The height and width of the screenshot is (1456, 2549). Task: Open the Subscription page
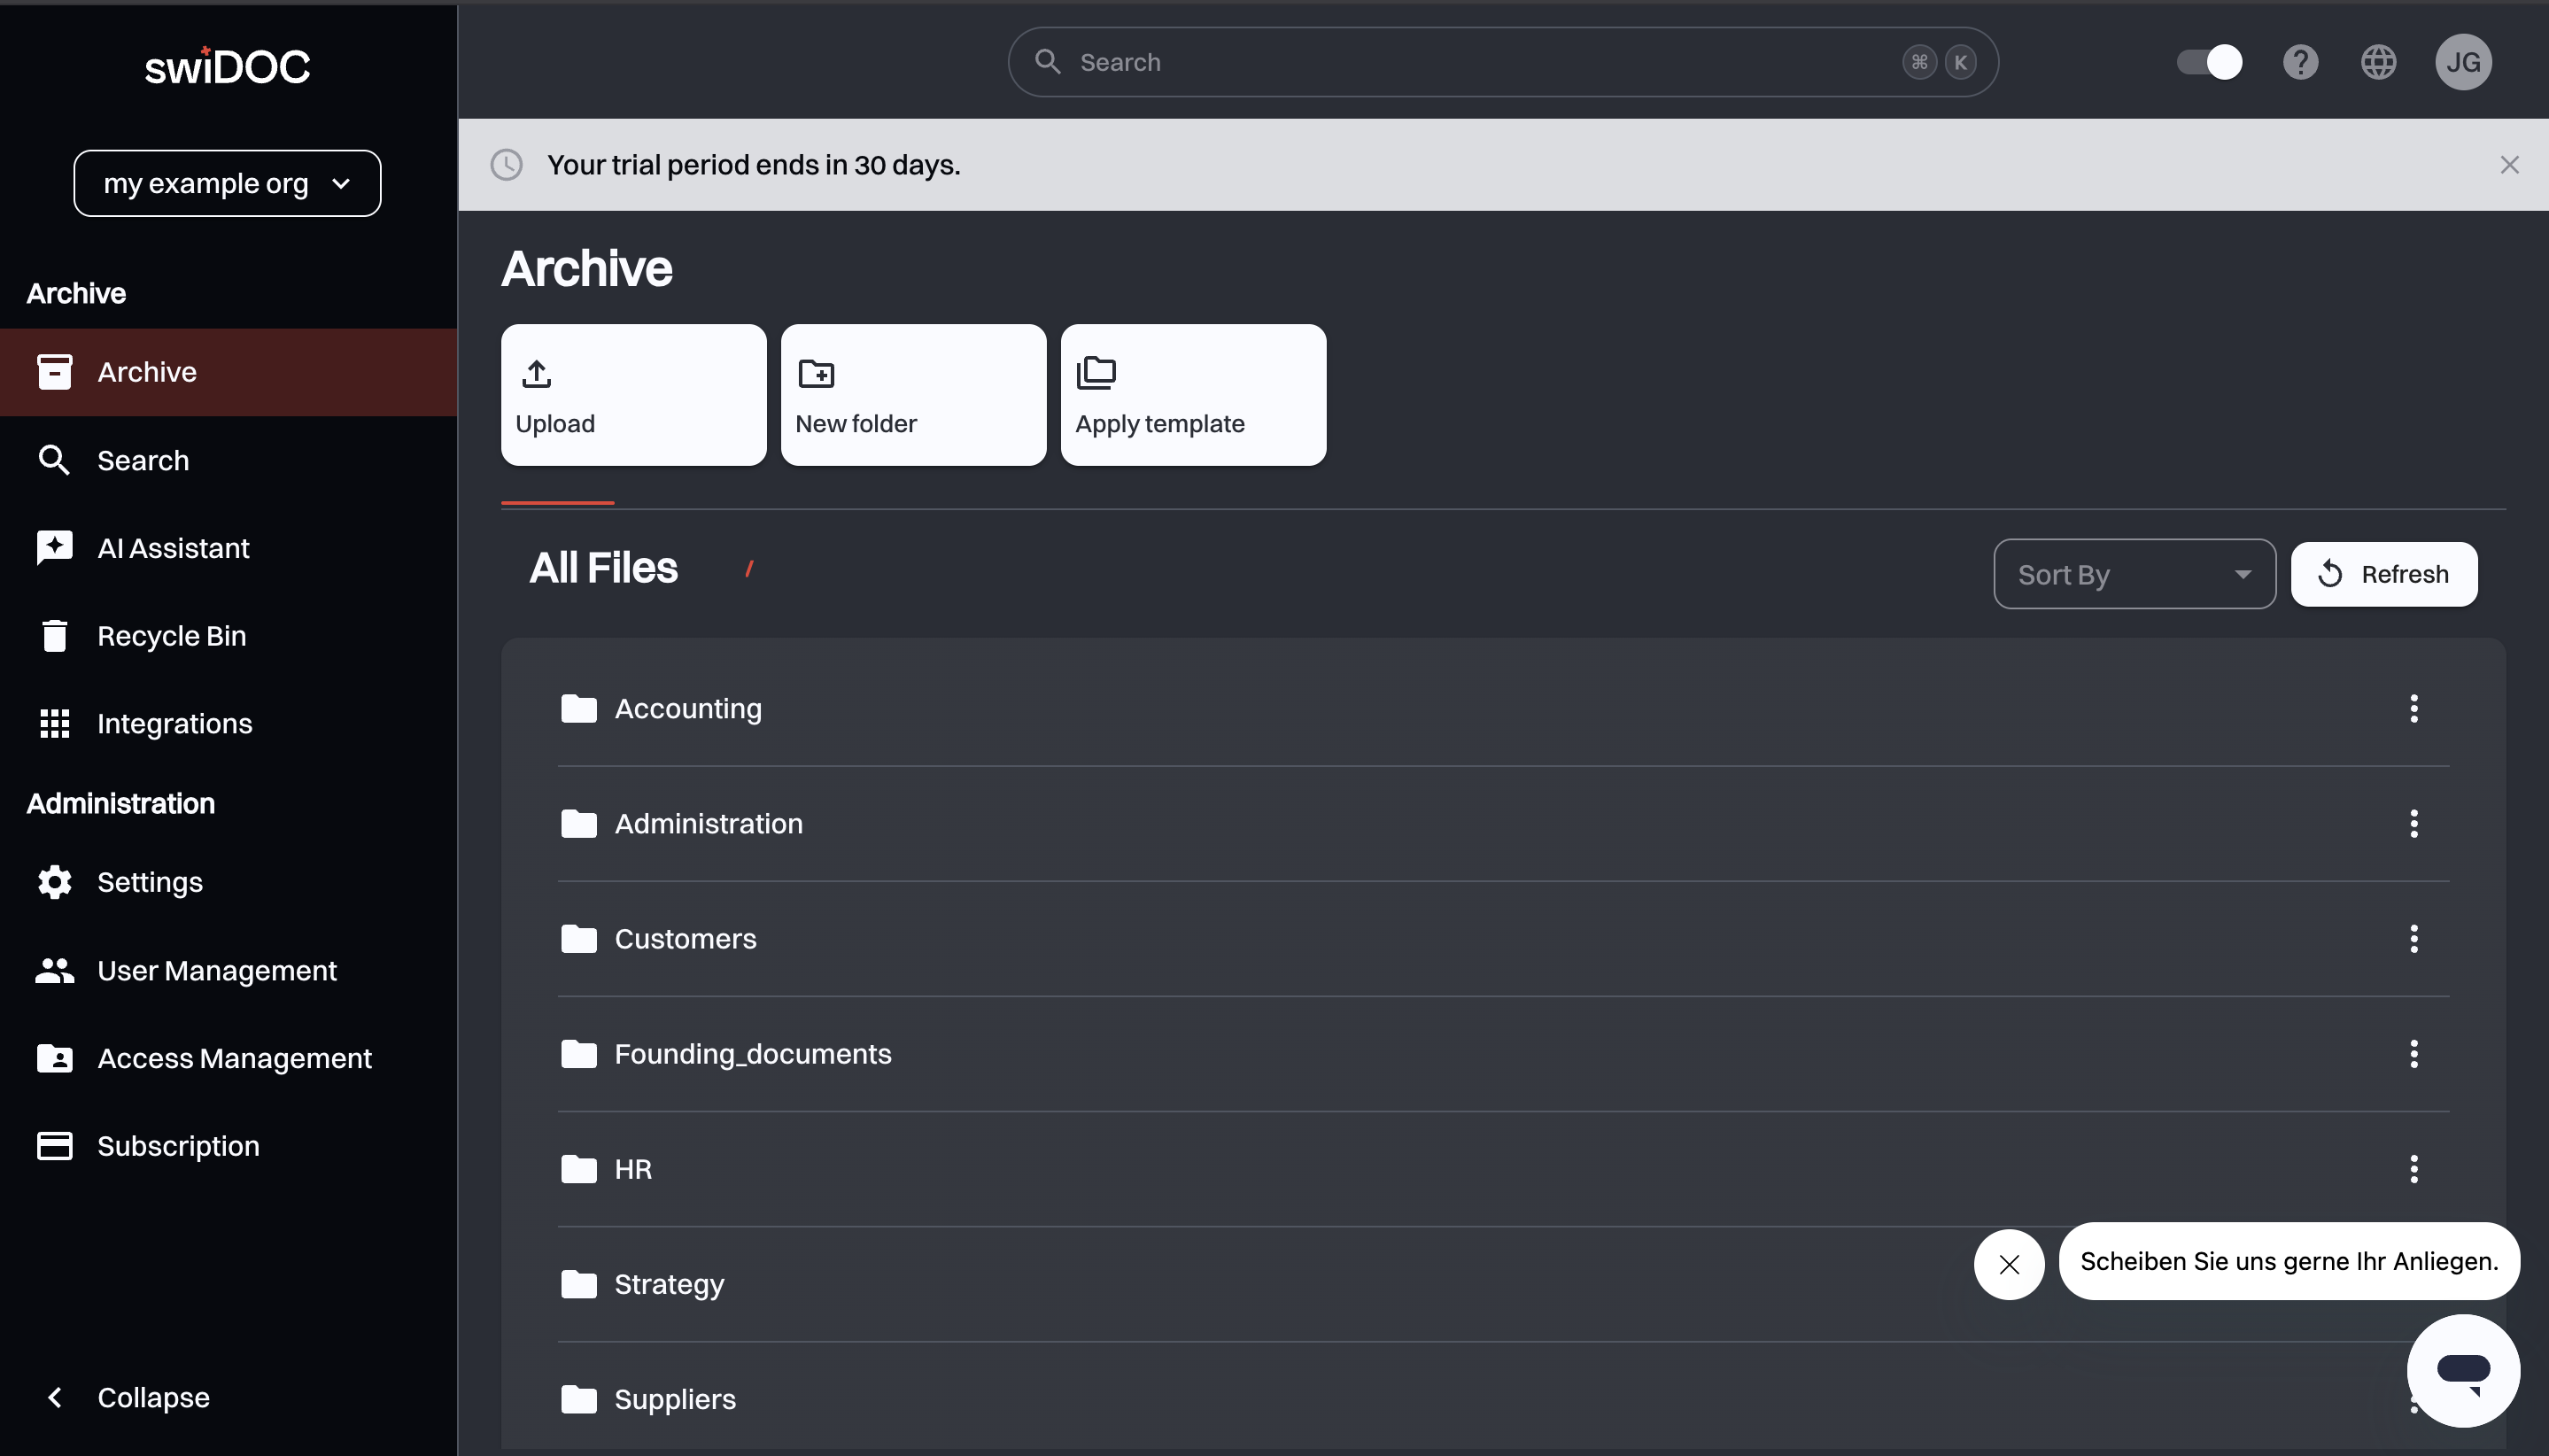click(228, 1146)
